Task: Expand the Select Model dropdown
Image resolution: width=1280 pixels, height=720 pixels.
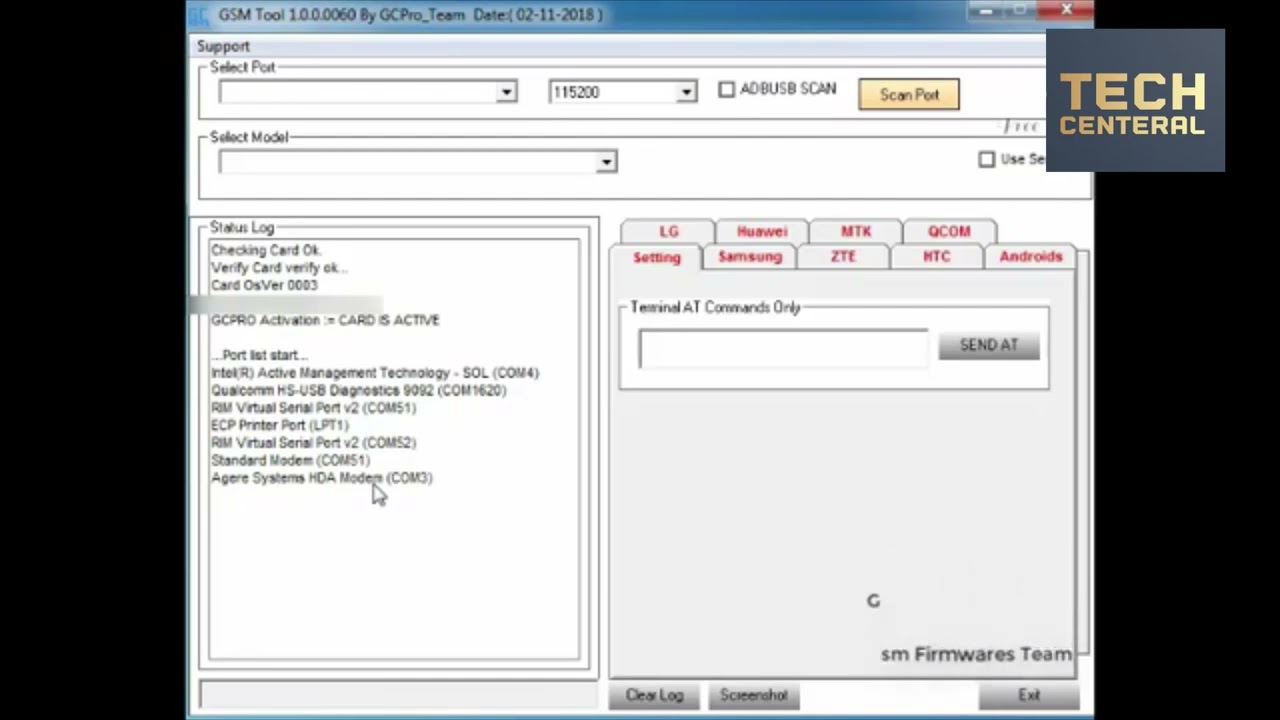Action: click(606, 162)
